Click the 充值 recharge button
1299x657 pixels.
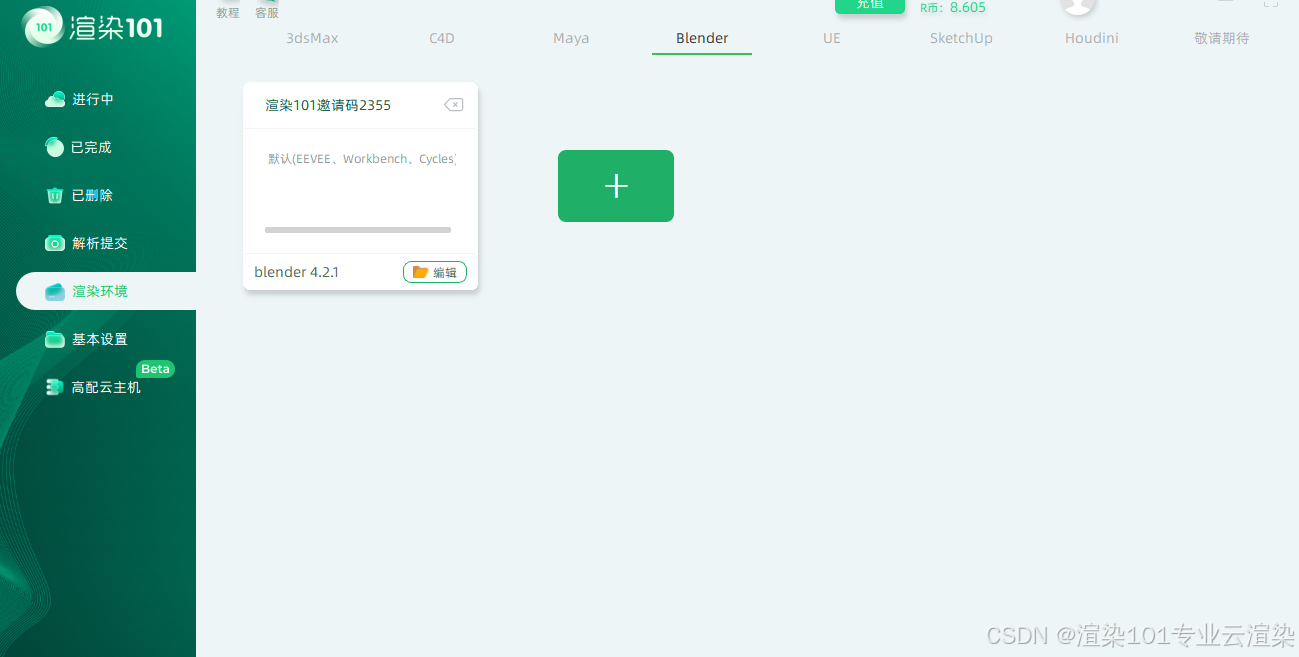tap(870, 5)
